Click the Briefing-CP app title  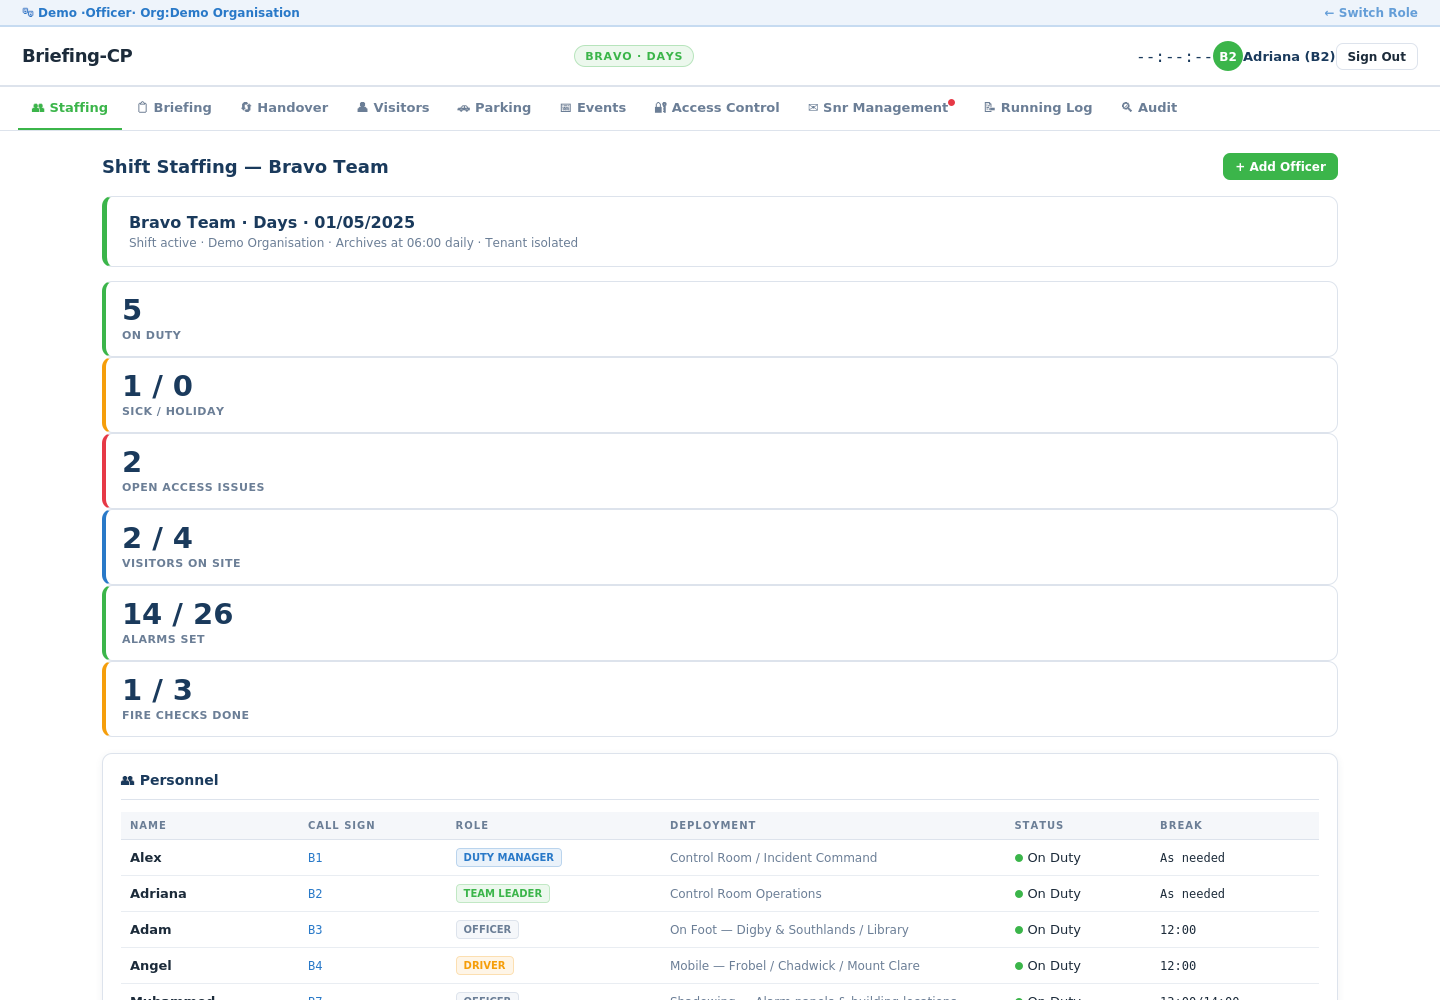[x=77, y=56]
